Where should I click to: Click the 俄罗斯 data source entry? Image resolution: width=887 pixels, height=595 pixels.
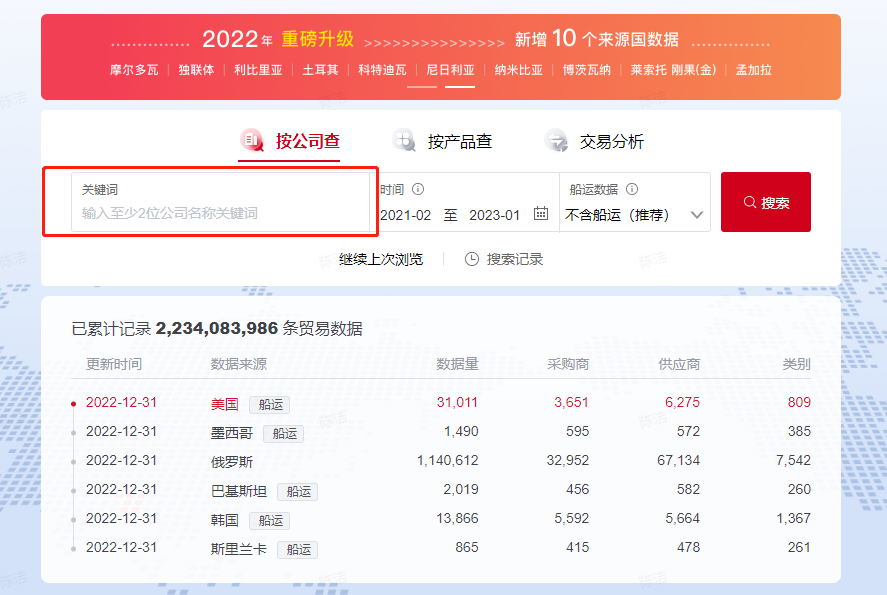[230, 463]
